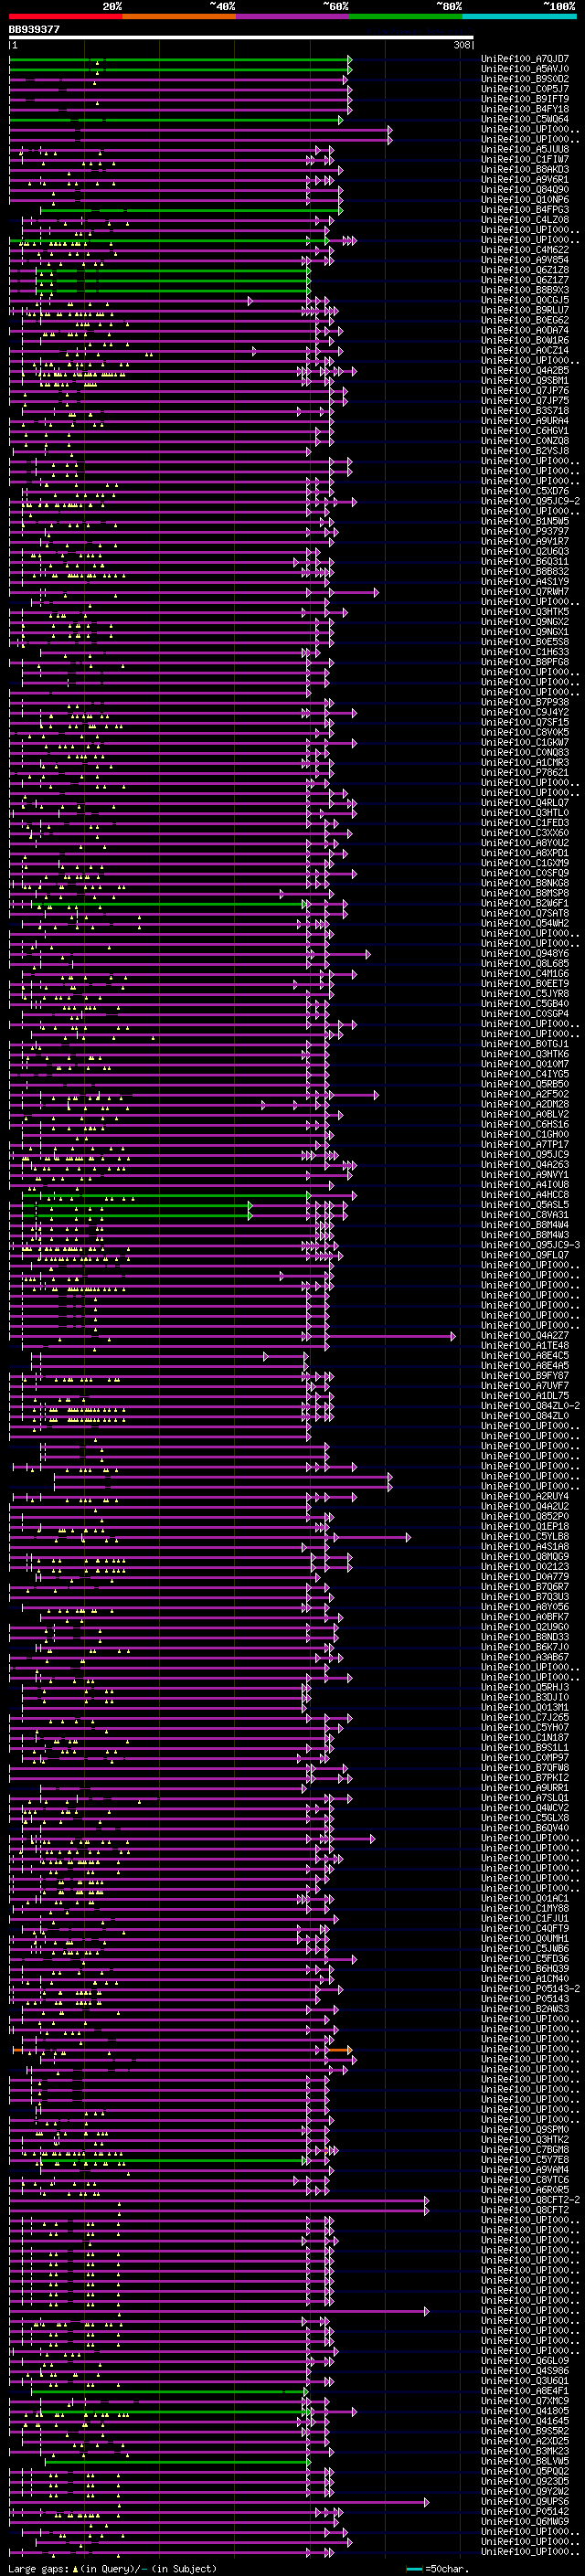The image size is (585, 2576).
Task: Click label UniRef100_Q8L685
Action: pyautogui.click(x=525, y=963)
